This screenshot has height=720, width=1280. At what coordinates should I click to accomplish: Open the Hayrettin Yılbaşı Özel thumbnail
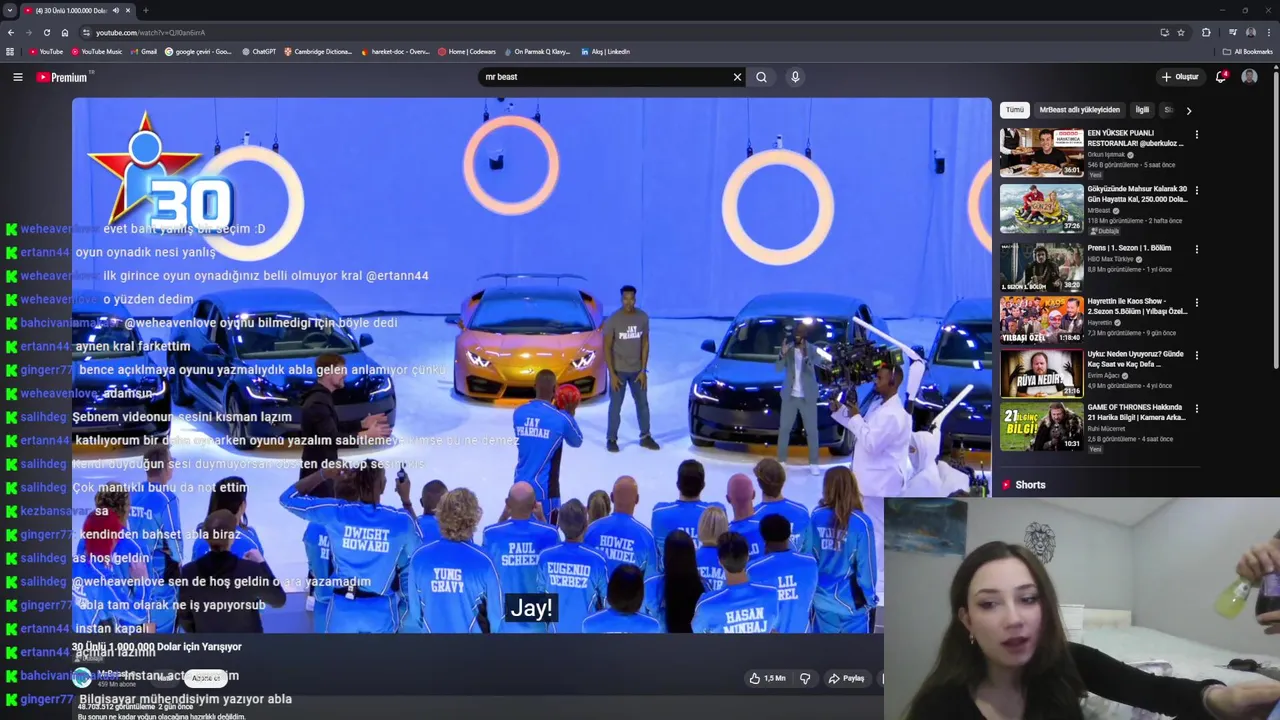(x=1042, y=320)
